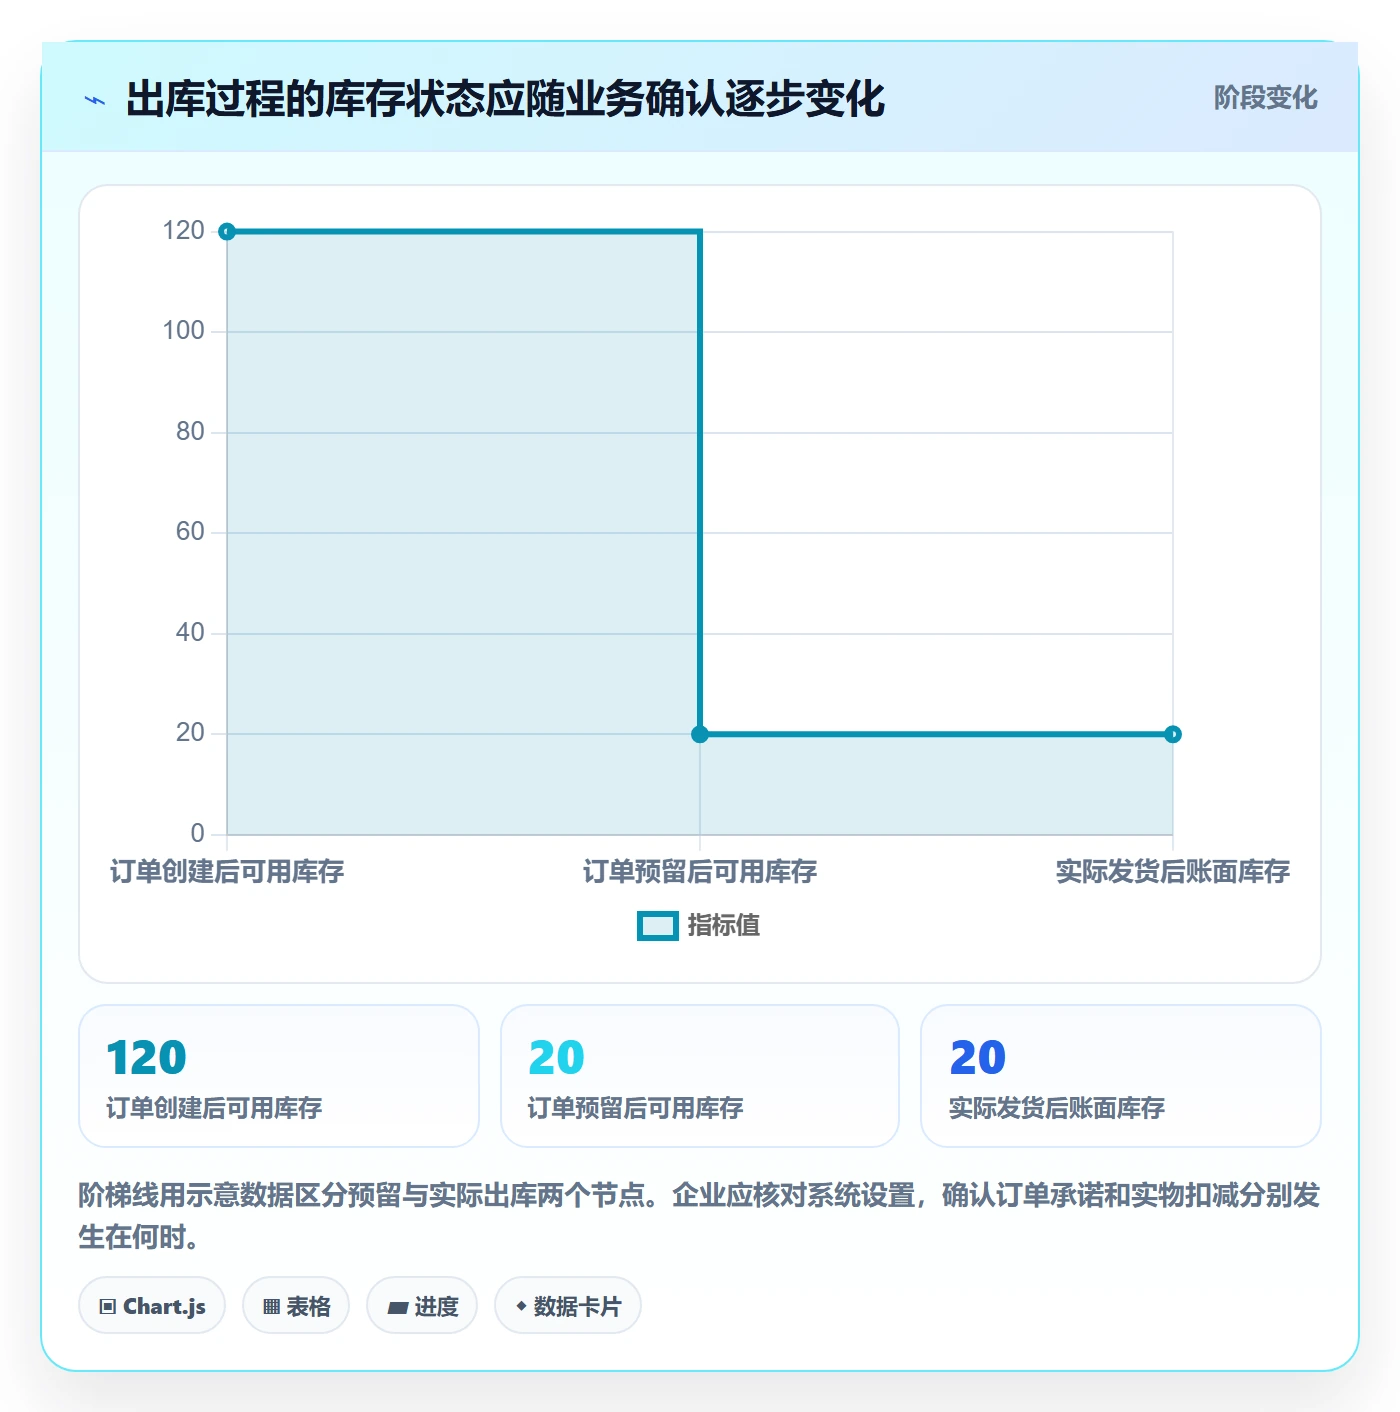Click the bar icon in the 进度 chip
Viewport: 1400px width, 1412px height.
398,1307
